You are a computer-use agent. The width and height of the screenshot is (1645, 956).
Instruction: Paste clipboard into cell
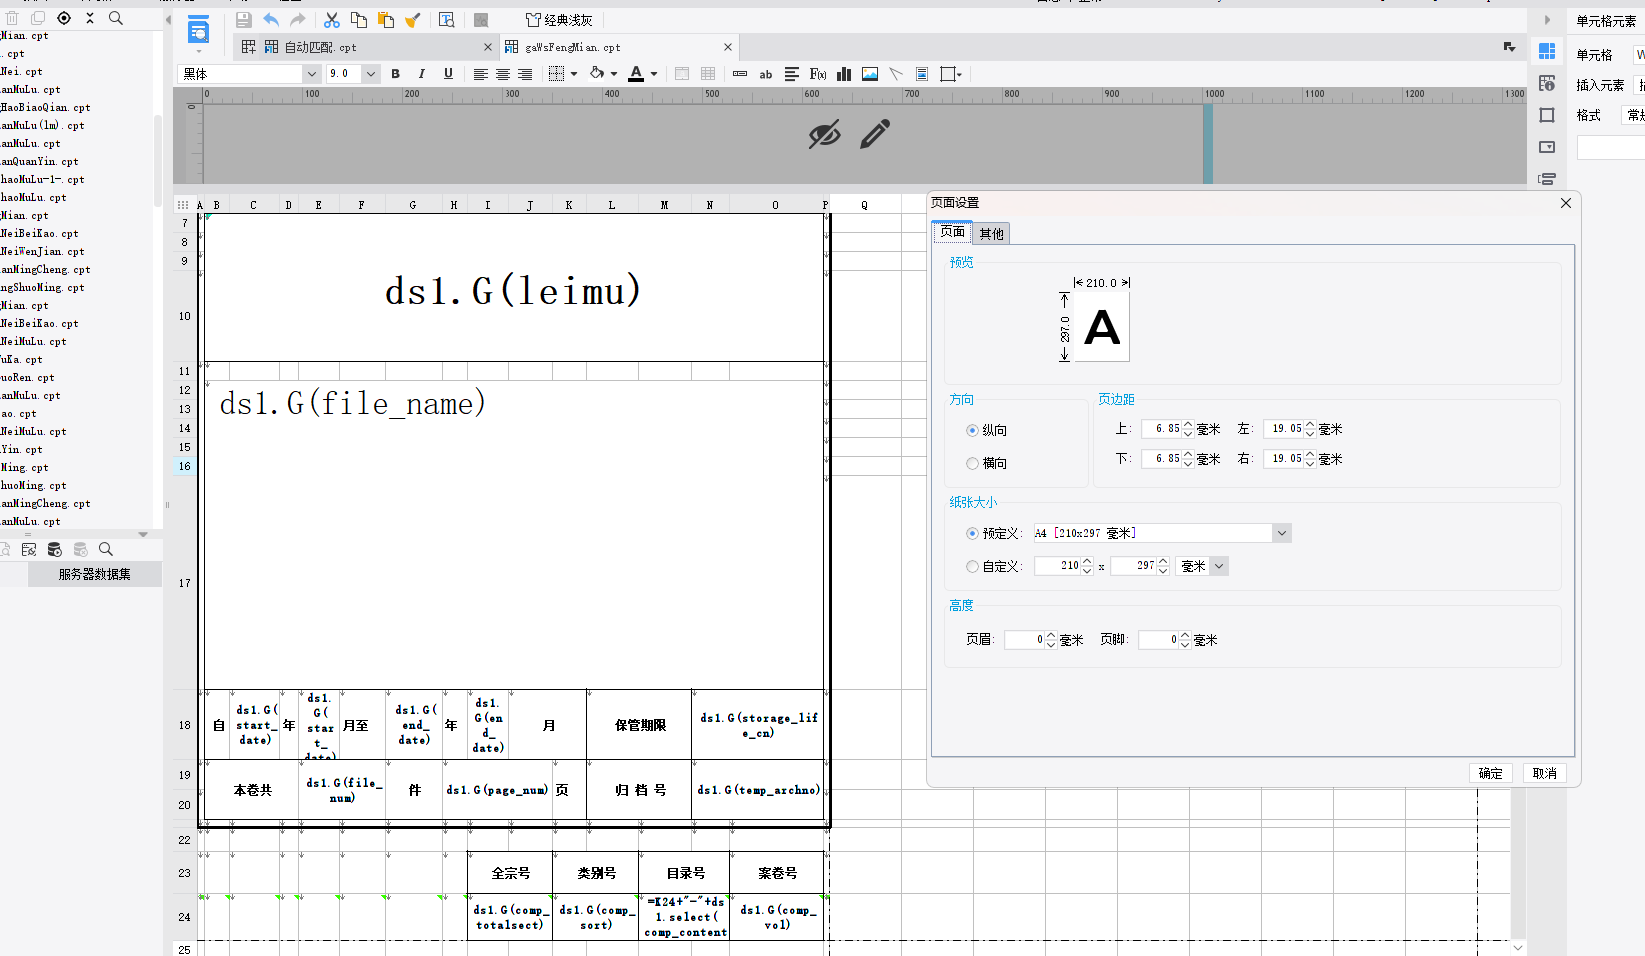[x=386, y=19]
